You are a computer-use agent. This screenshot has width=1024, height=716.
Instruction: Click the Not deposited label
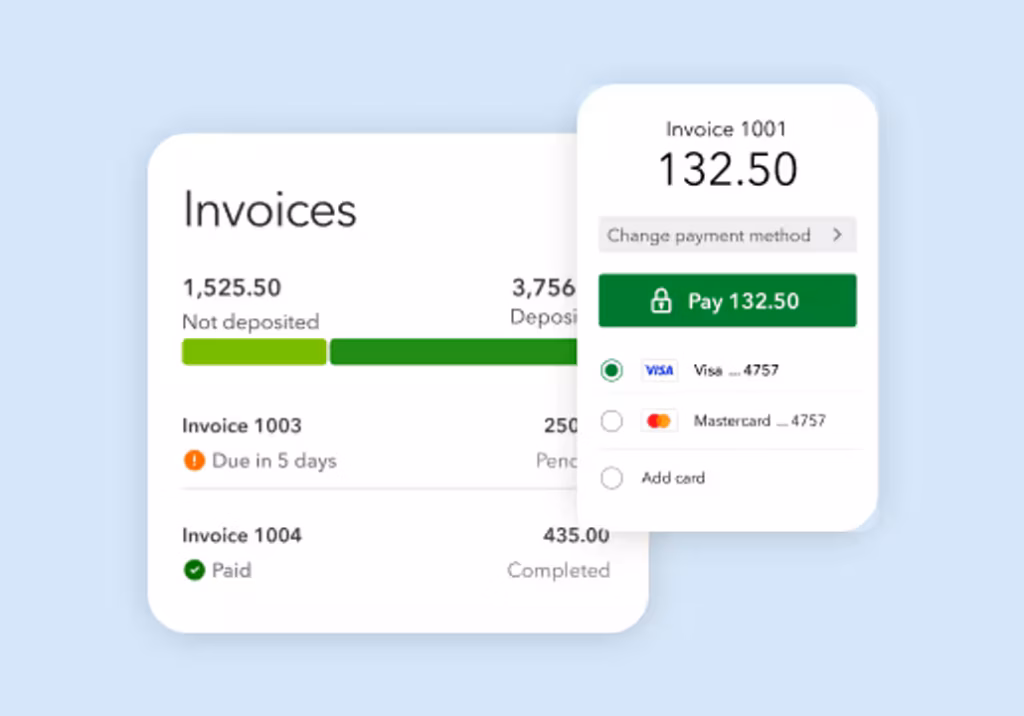[x=251, y=322]
